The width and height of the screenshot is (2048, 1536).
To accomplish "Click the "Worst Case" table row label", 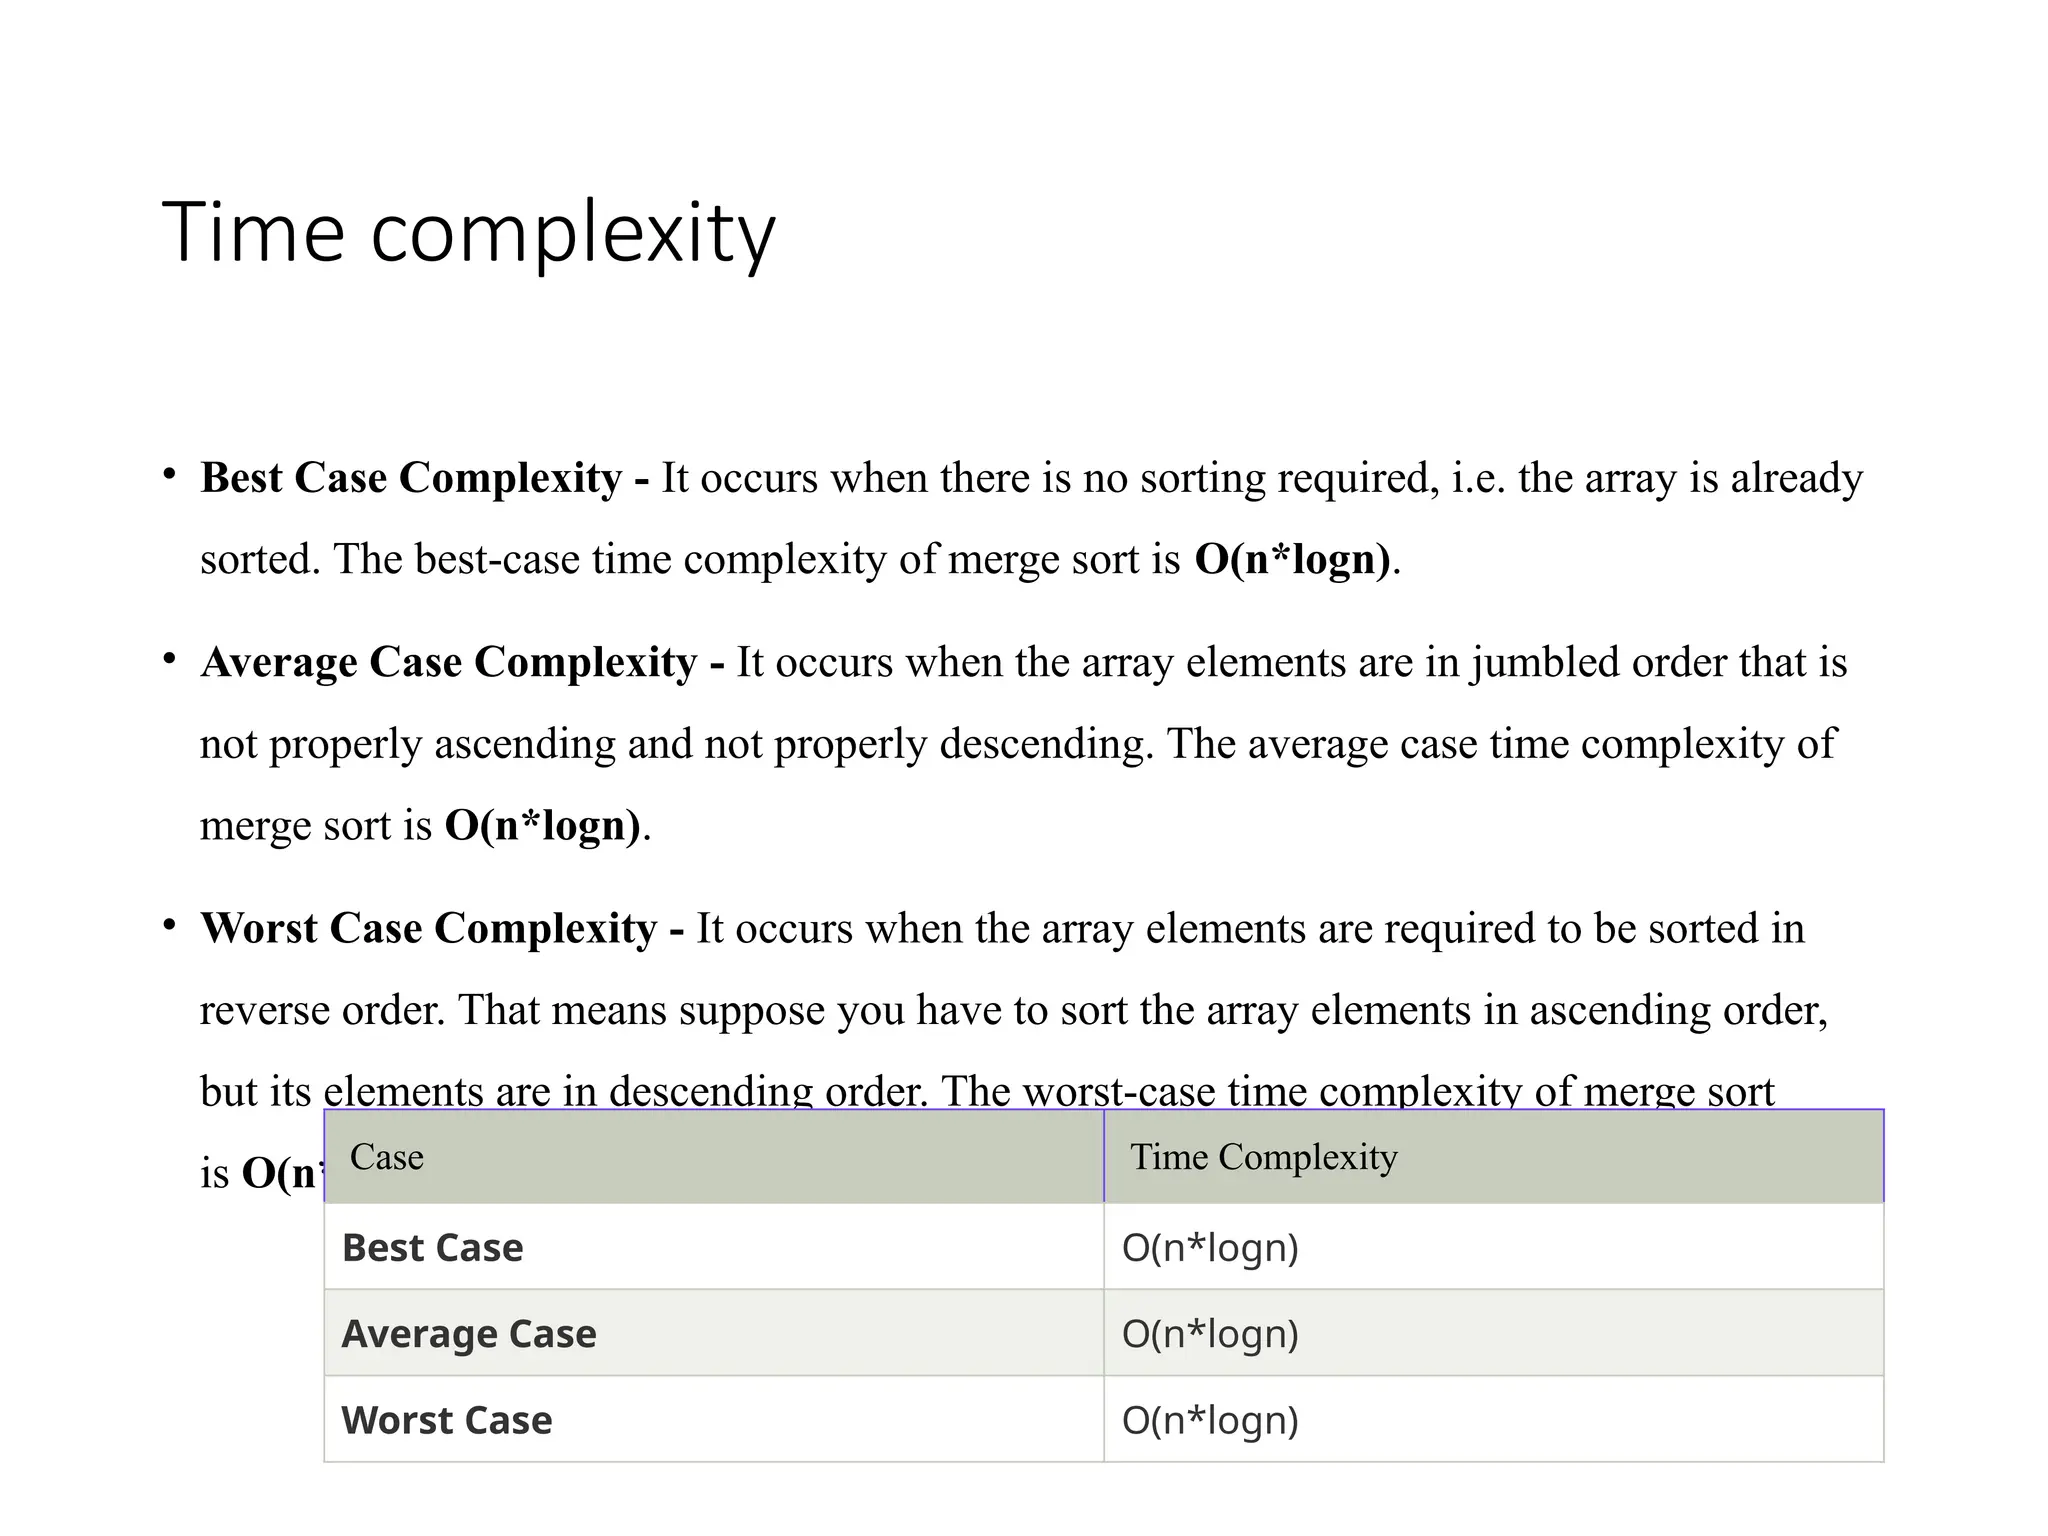I will 446,1421.
